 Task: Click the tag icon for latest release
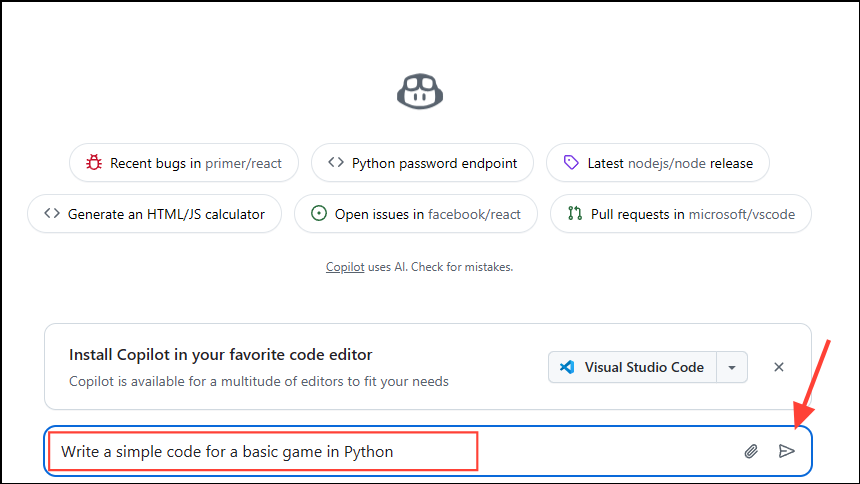[x=571, y=163]
